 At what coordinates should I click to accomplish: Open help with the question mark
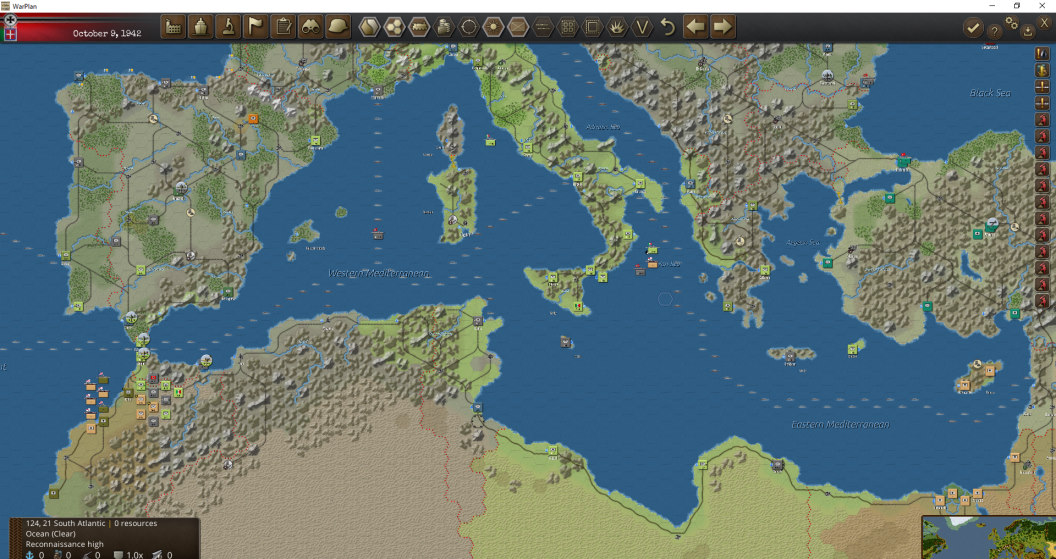994,31
